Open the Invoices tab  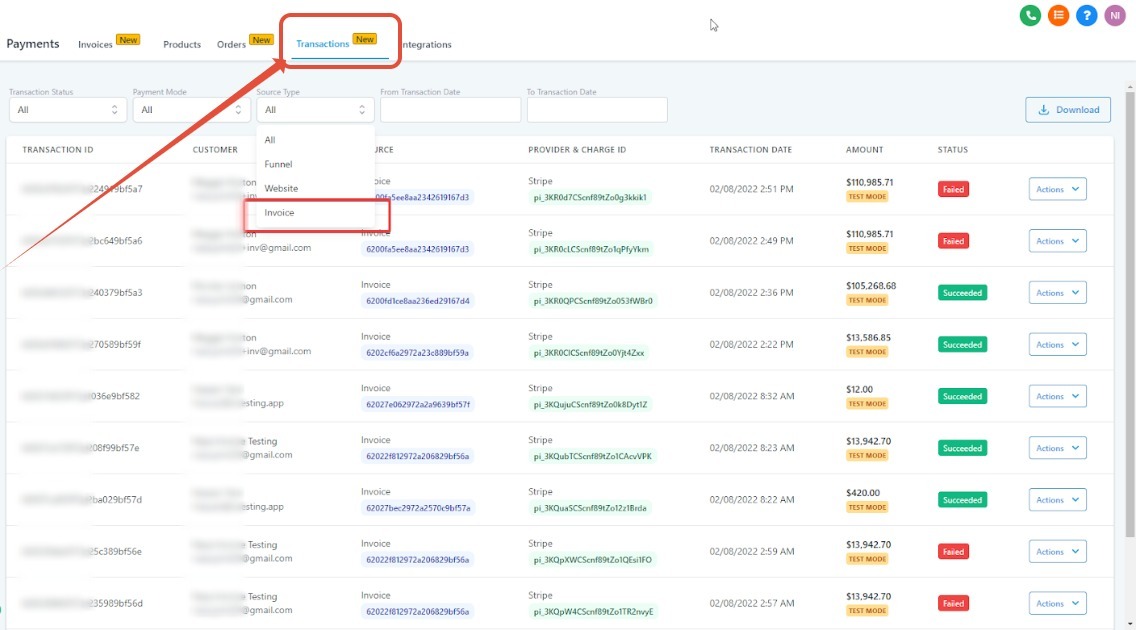tap(95, 44)
